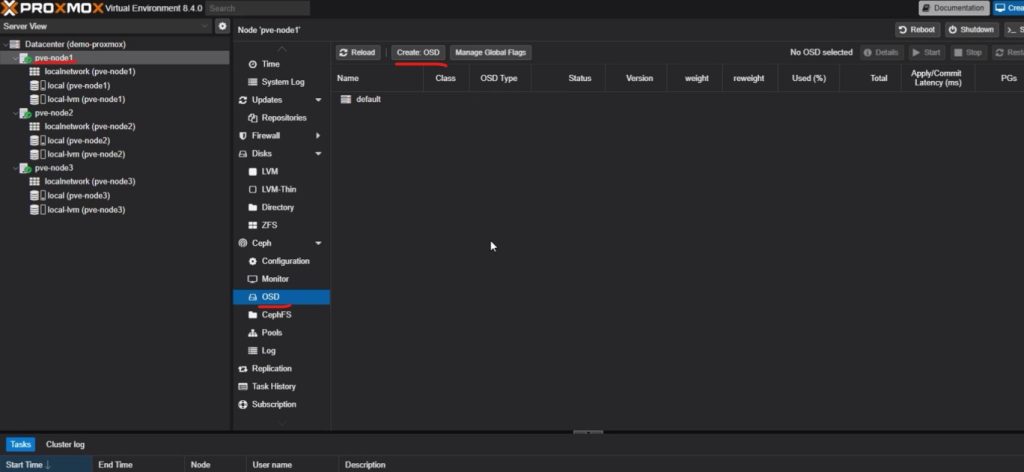
Task: Click the System Log list icon
Action: tap(253, 82)
